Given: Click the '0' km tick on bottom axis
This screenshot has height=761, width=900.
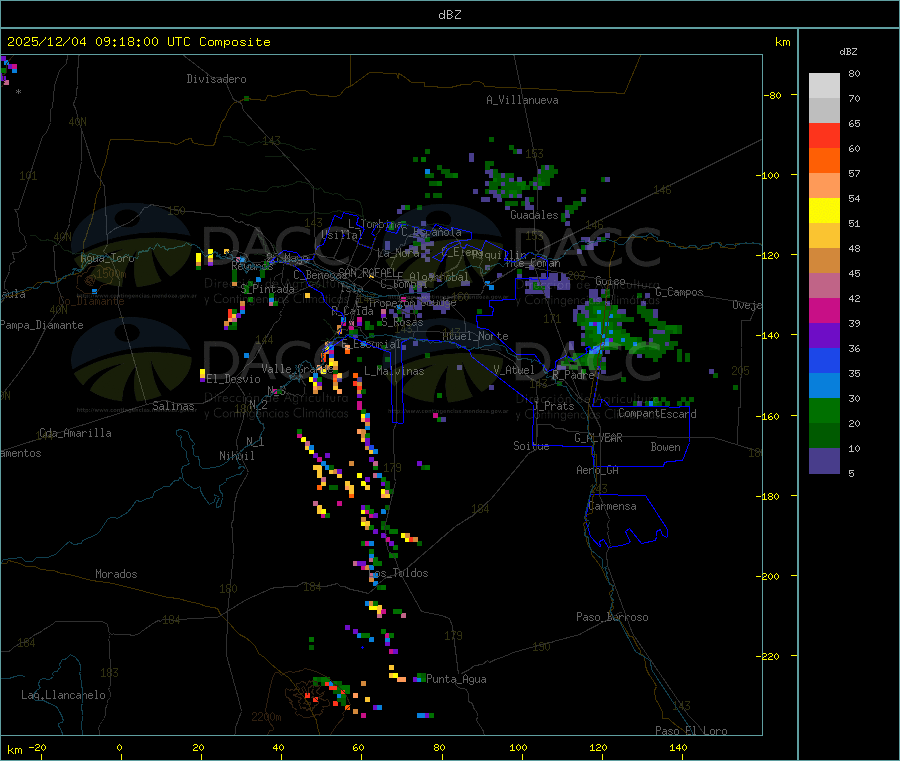Looking at the screenshot, I should (119, 747).
